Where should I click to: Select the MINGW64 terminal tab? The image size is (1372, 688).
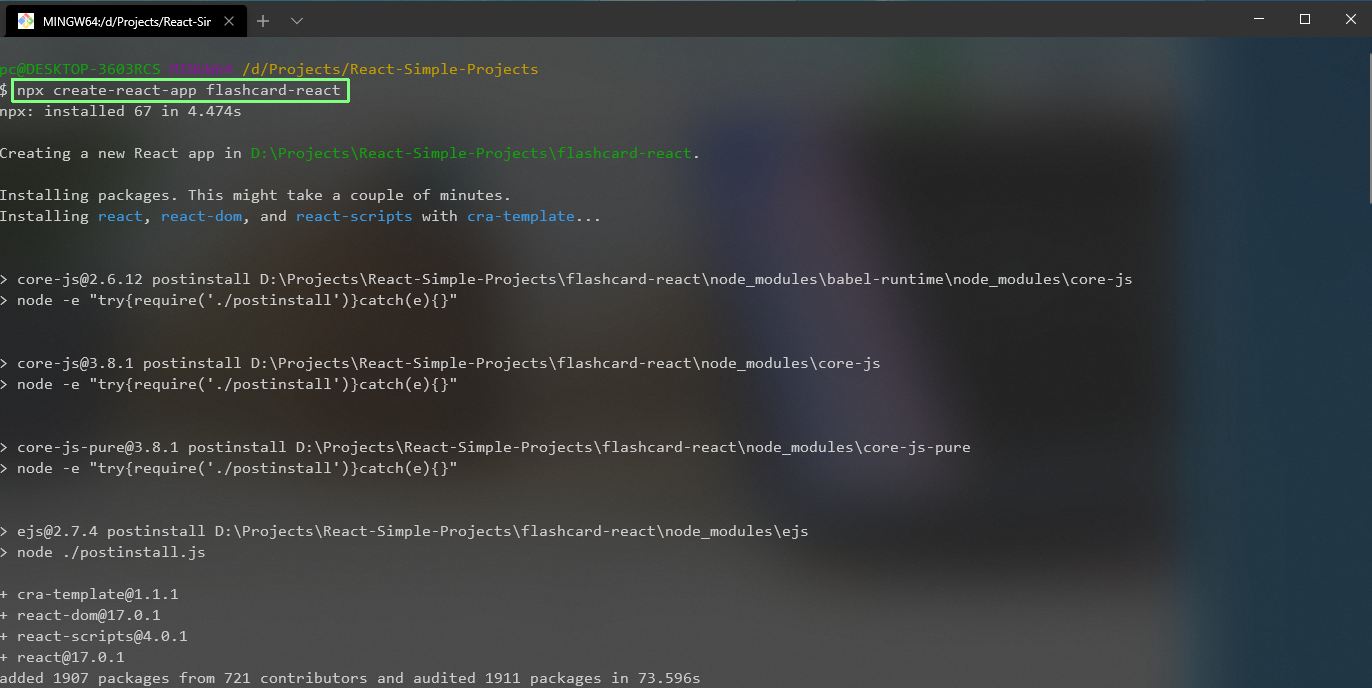(125, 20)
